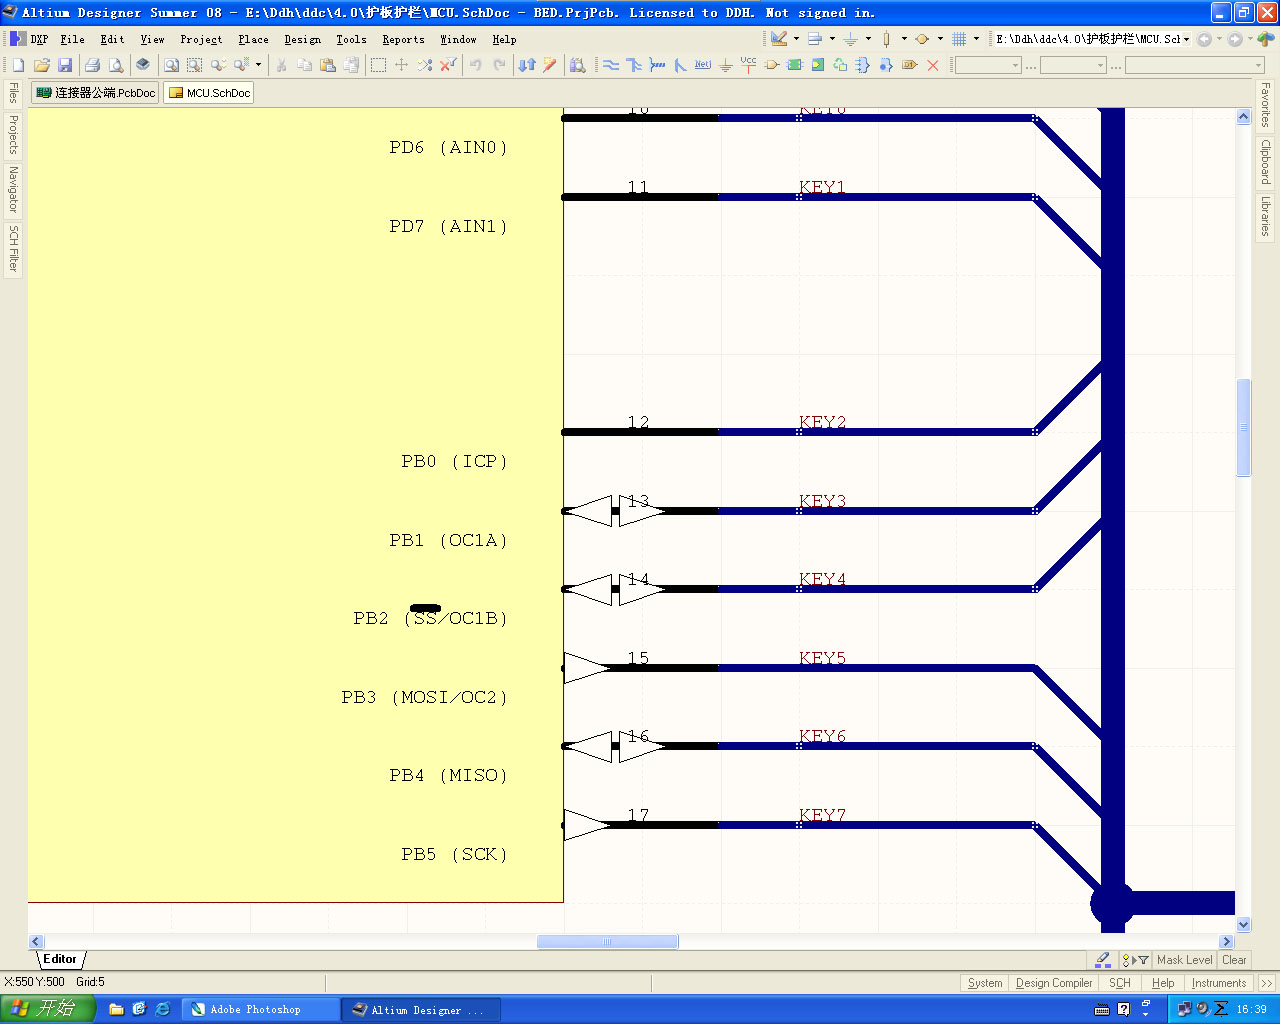Print the schematic using the printer icon
Viewport: 1280px width, 1024px height.
(x=92, y=65)
